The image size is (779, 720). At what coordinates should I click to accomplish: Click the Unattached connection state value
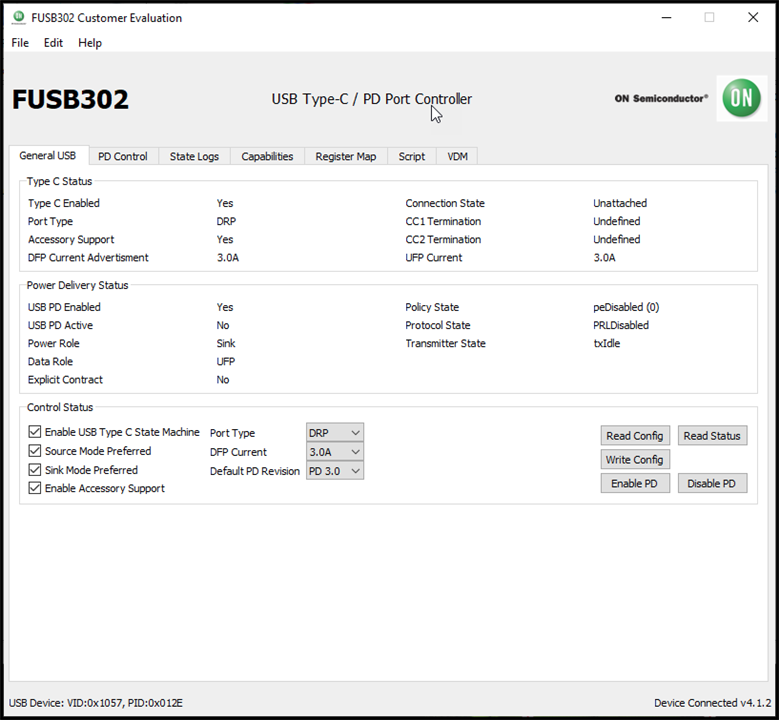(x=620, y=203)
